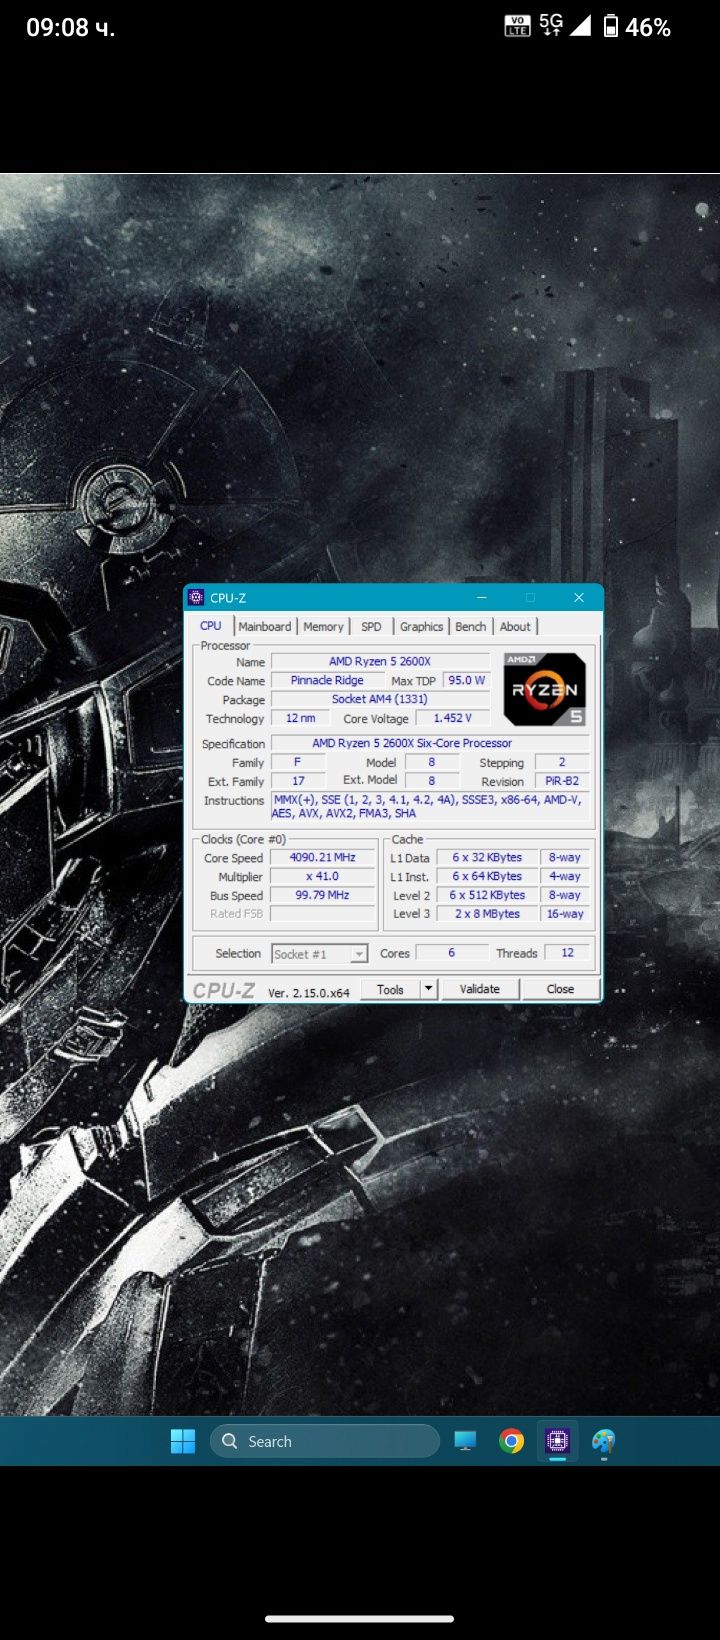Click the AMD Ryzen 5 logo
Image resolution: width=720 pixels, height=1640 pixels.
click(545, 689)
